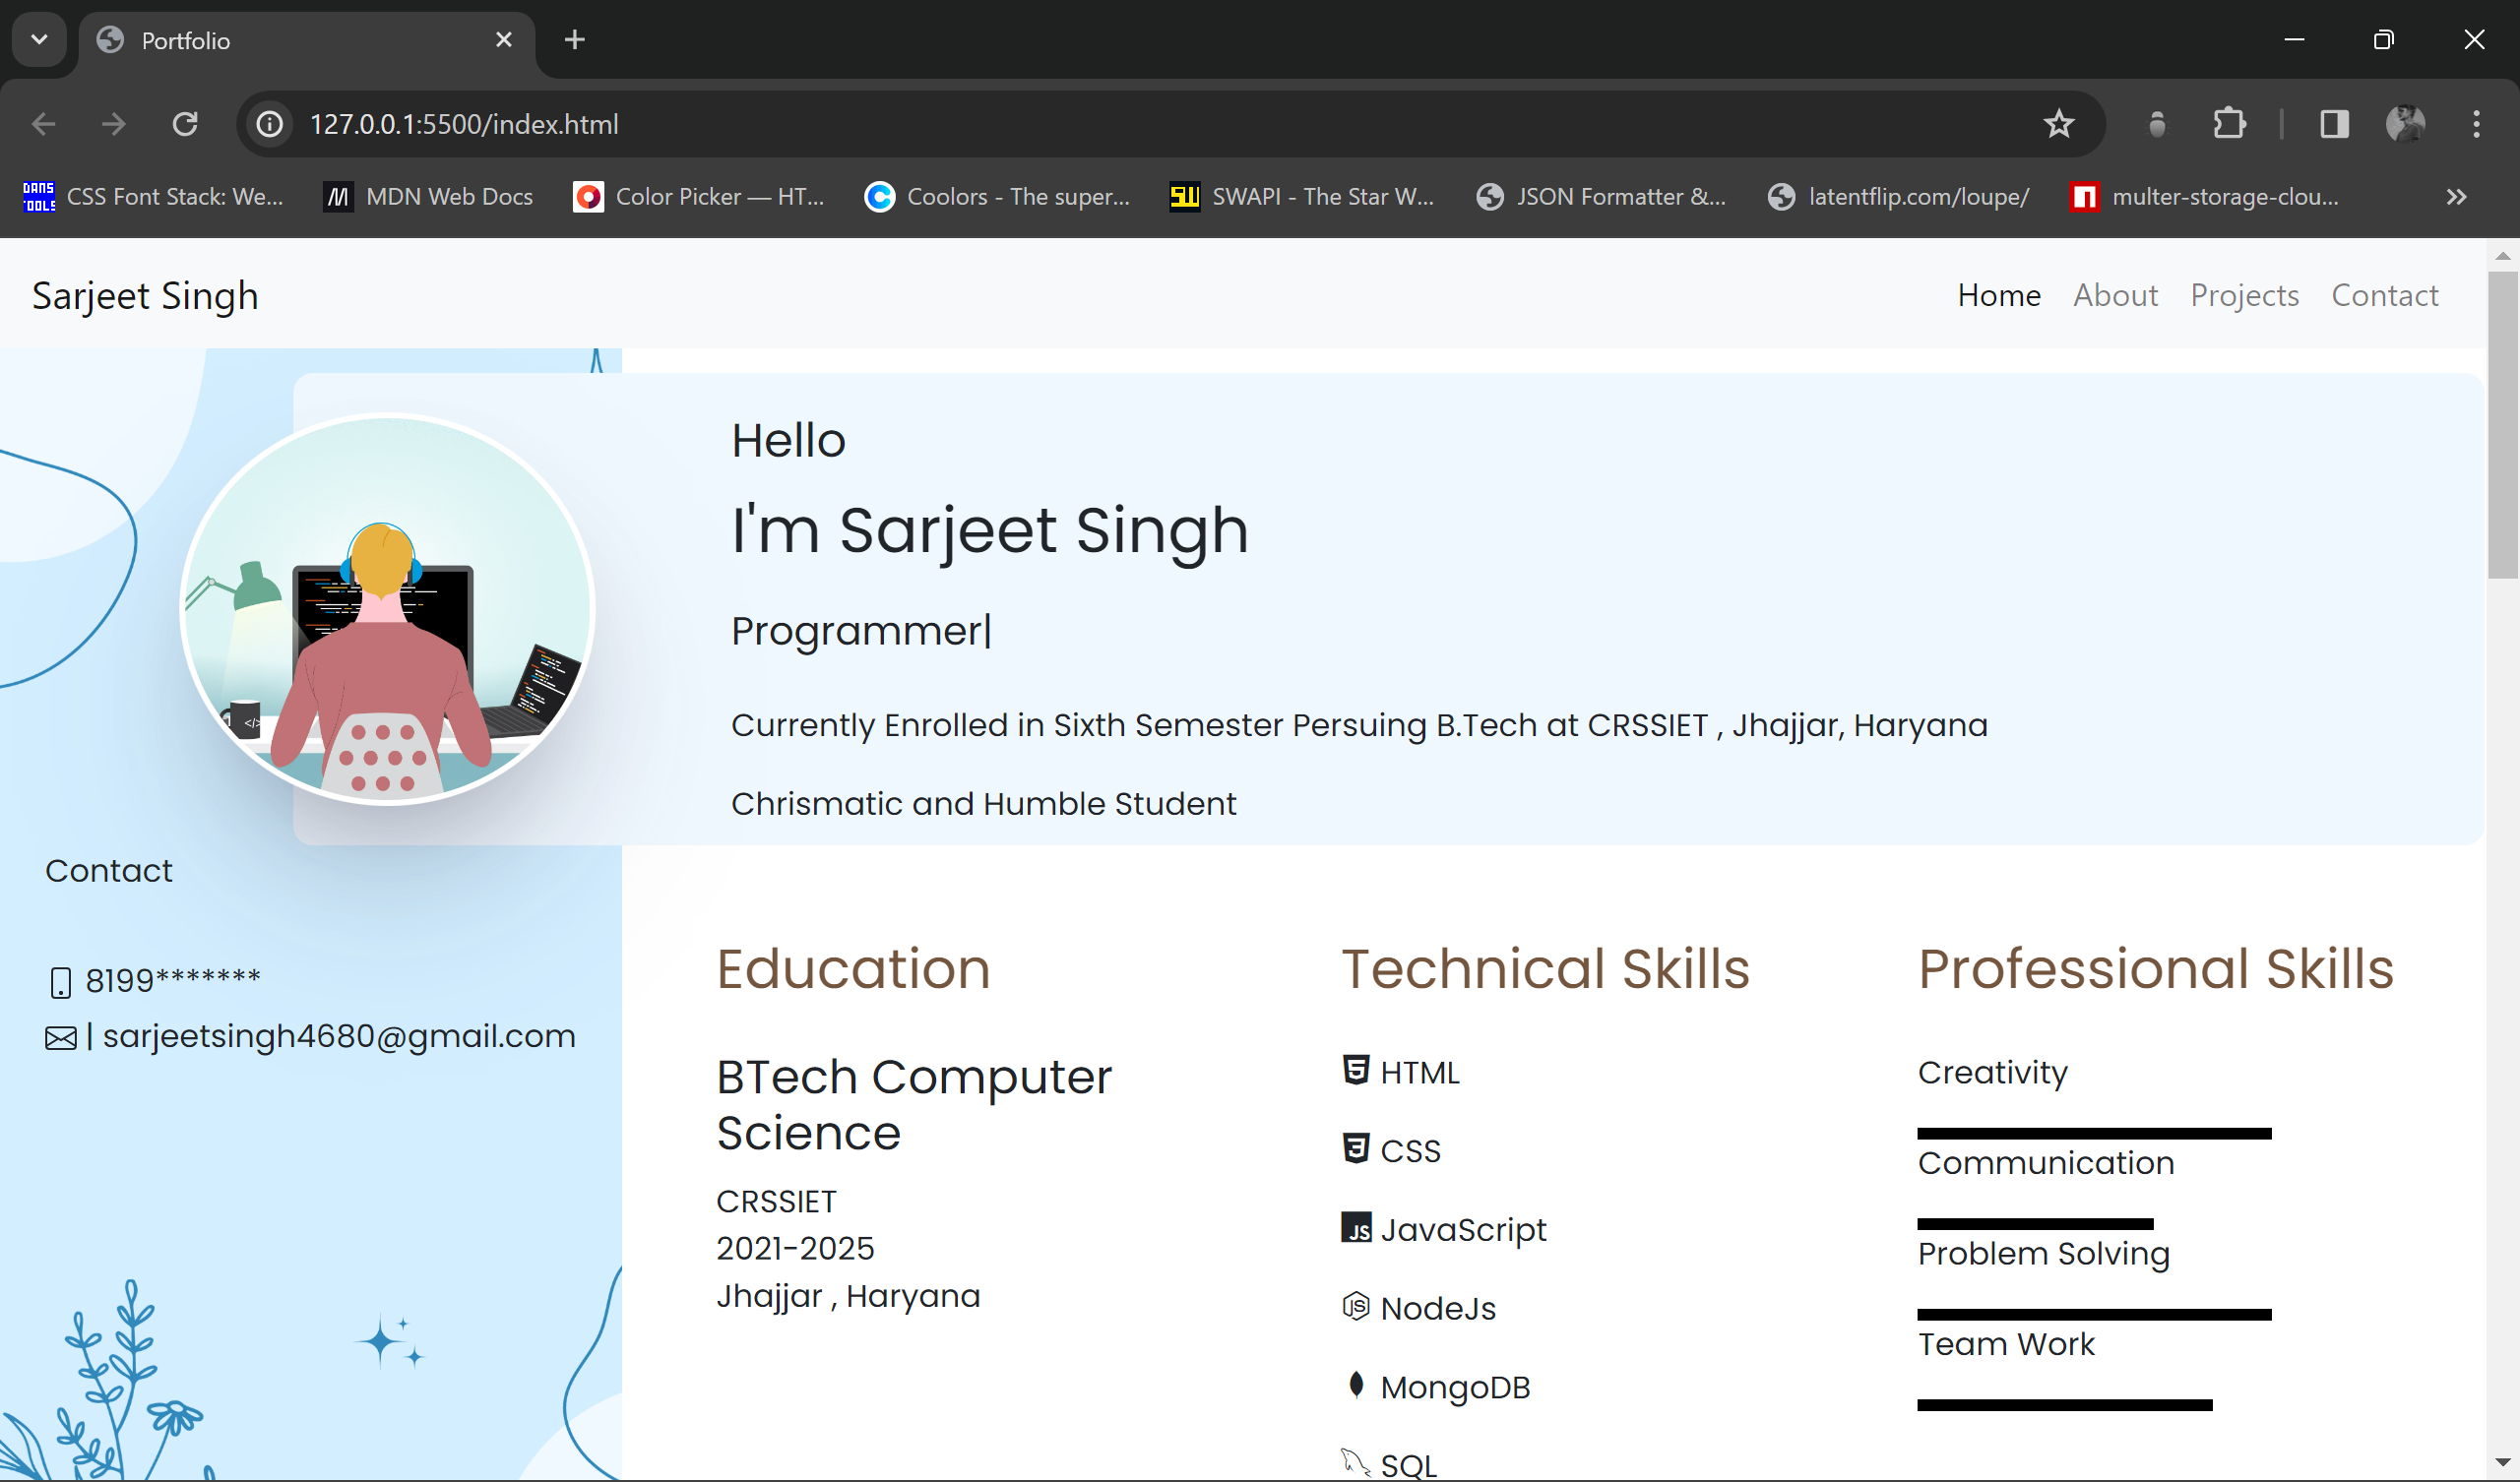
Task: Click the Contact navigation link
Action: click(x=2384, y=295)
